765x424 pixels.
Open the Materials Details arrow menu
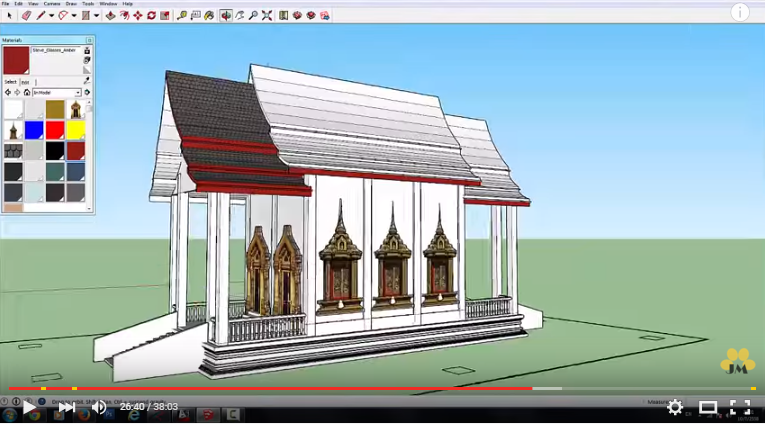coord(87,92)
